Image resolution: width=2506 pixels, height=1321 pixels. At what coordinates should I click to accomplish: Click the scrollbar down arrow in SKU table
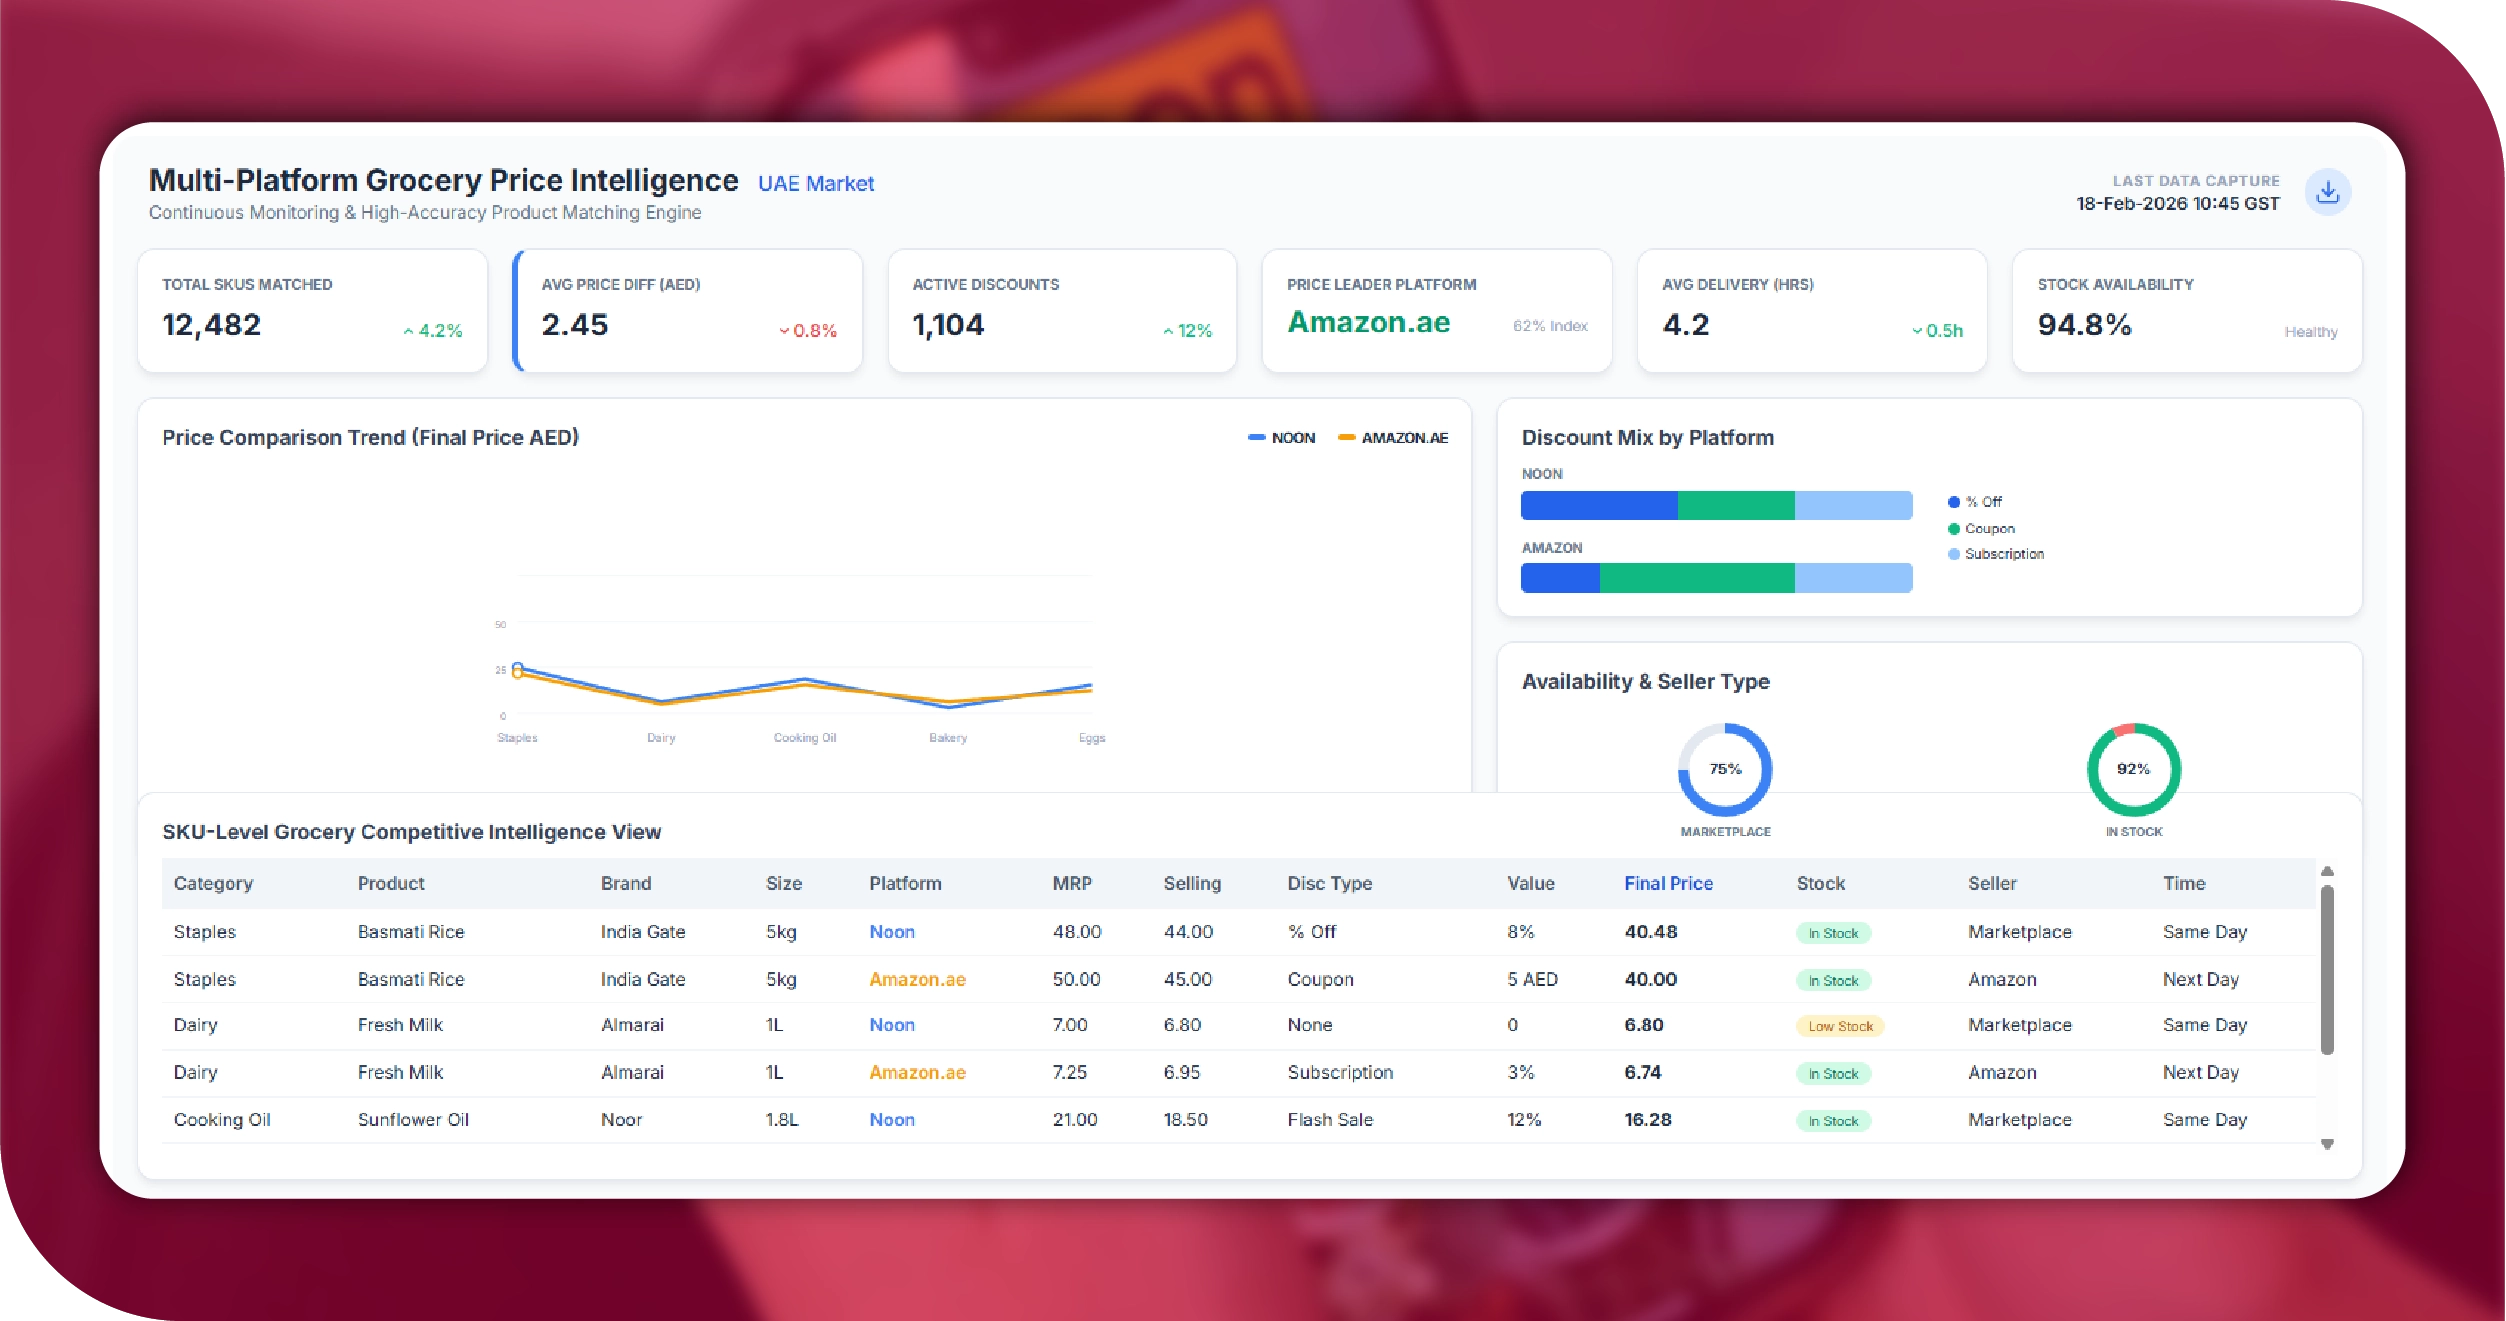(2327, 1144)
